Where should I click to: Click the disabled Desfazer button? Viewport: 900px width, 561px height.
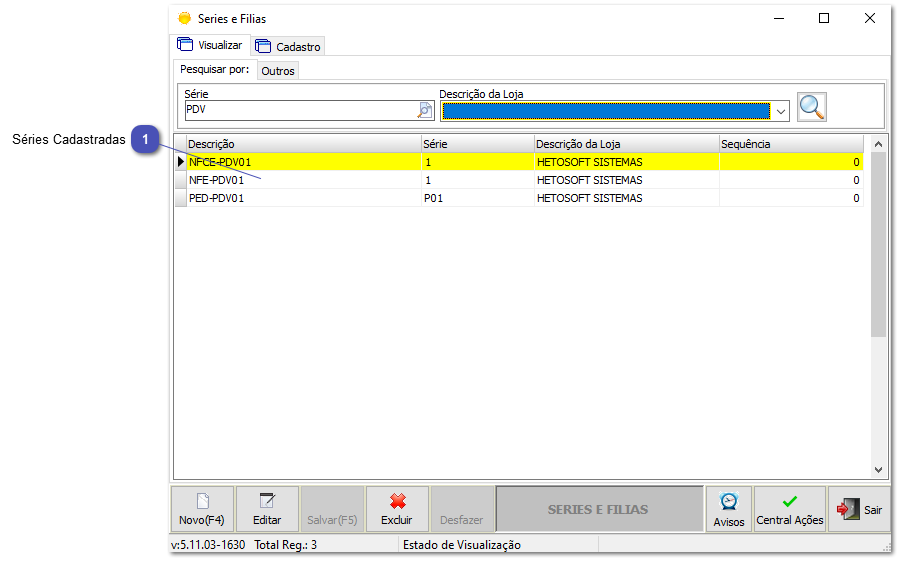[x=462, y=509]
